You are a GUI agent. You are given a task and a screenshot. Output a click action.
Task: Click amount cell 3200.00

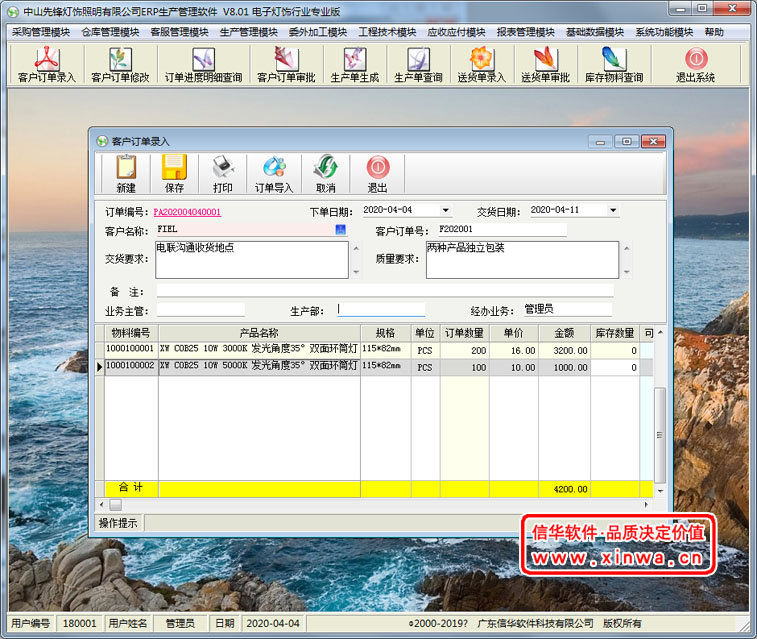(564, 350)
